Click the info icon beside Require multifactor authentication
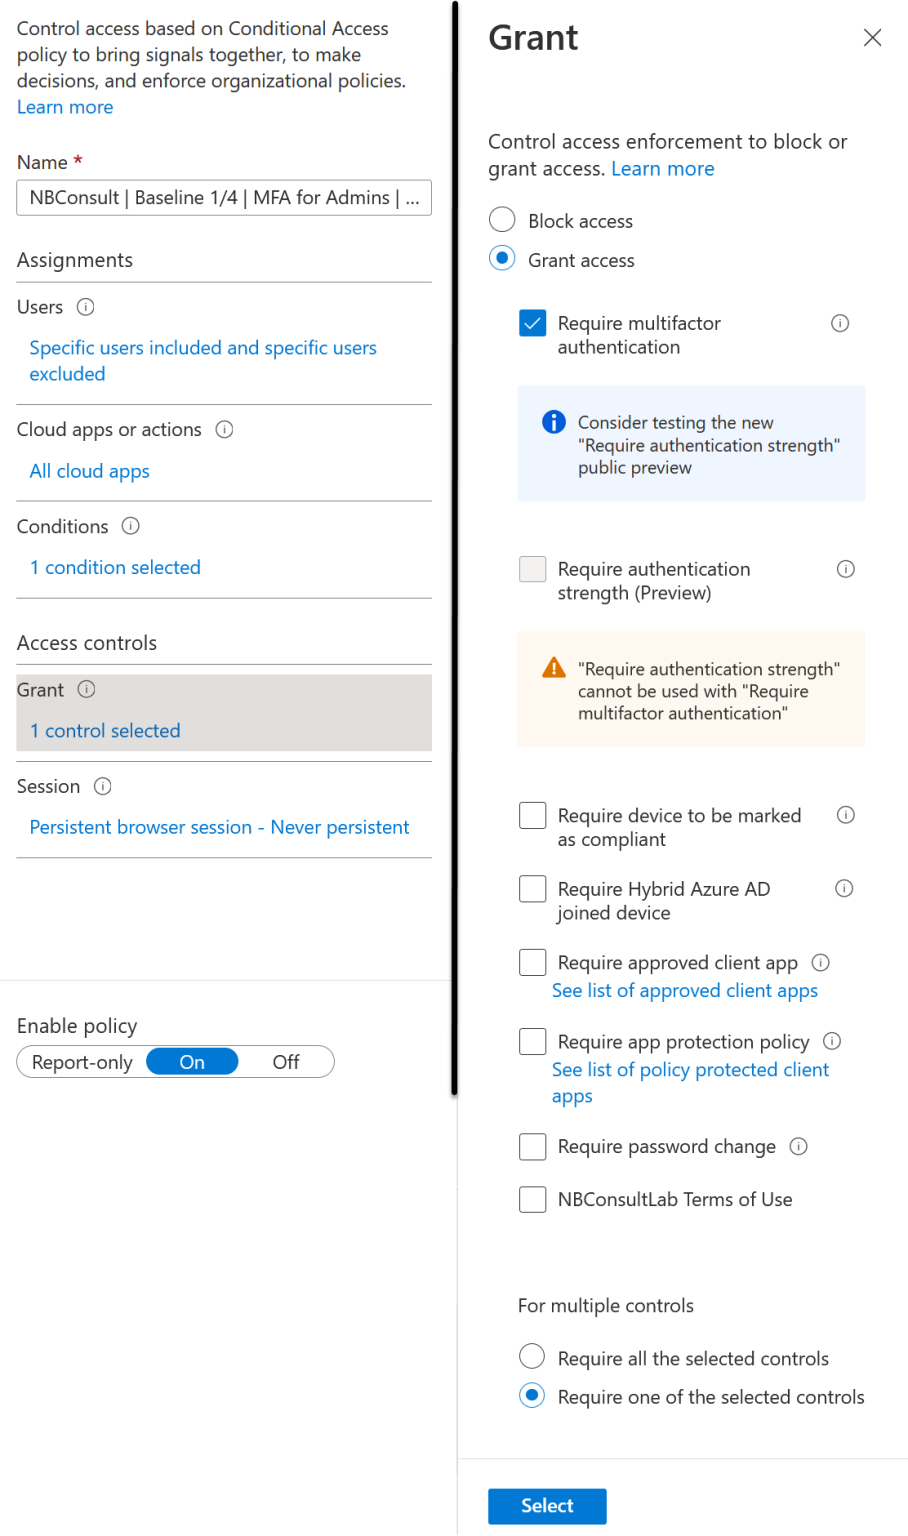 (x=839, y=323)
